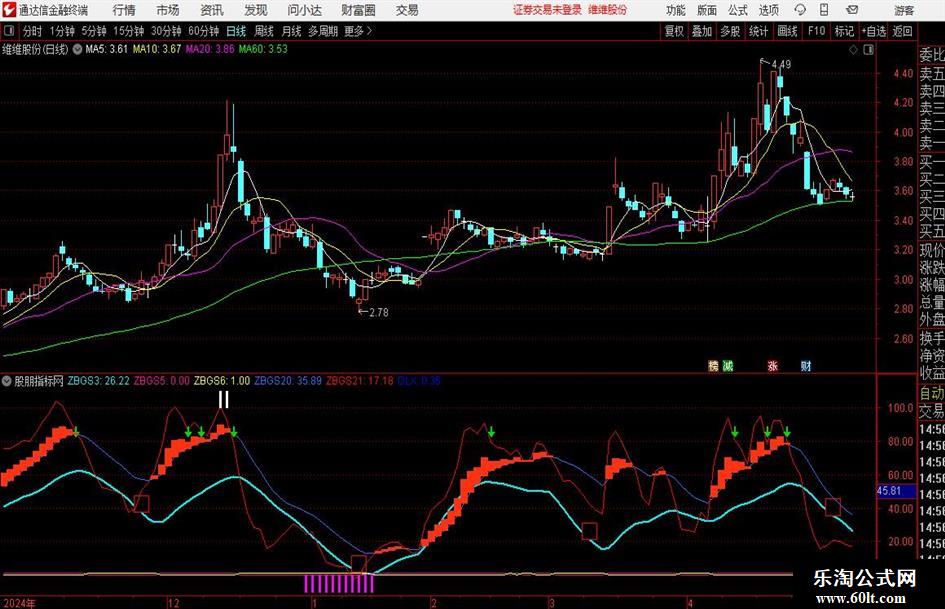Click the 游客 user account label
The height and width of the screenshot is (609, 945).
[904, 10]
